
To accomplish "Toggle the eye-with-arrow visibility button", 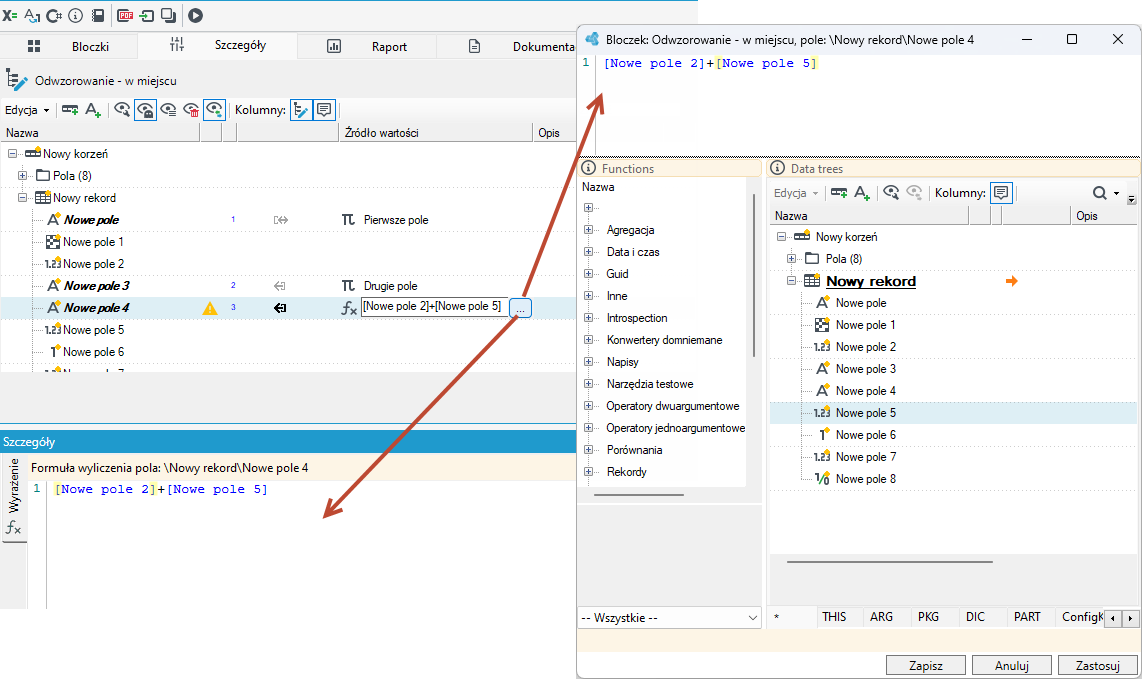I will [215, 110].
